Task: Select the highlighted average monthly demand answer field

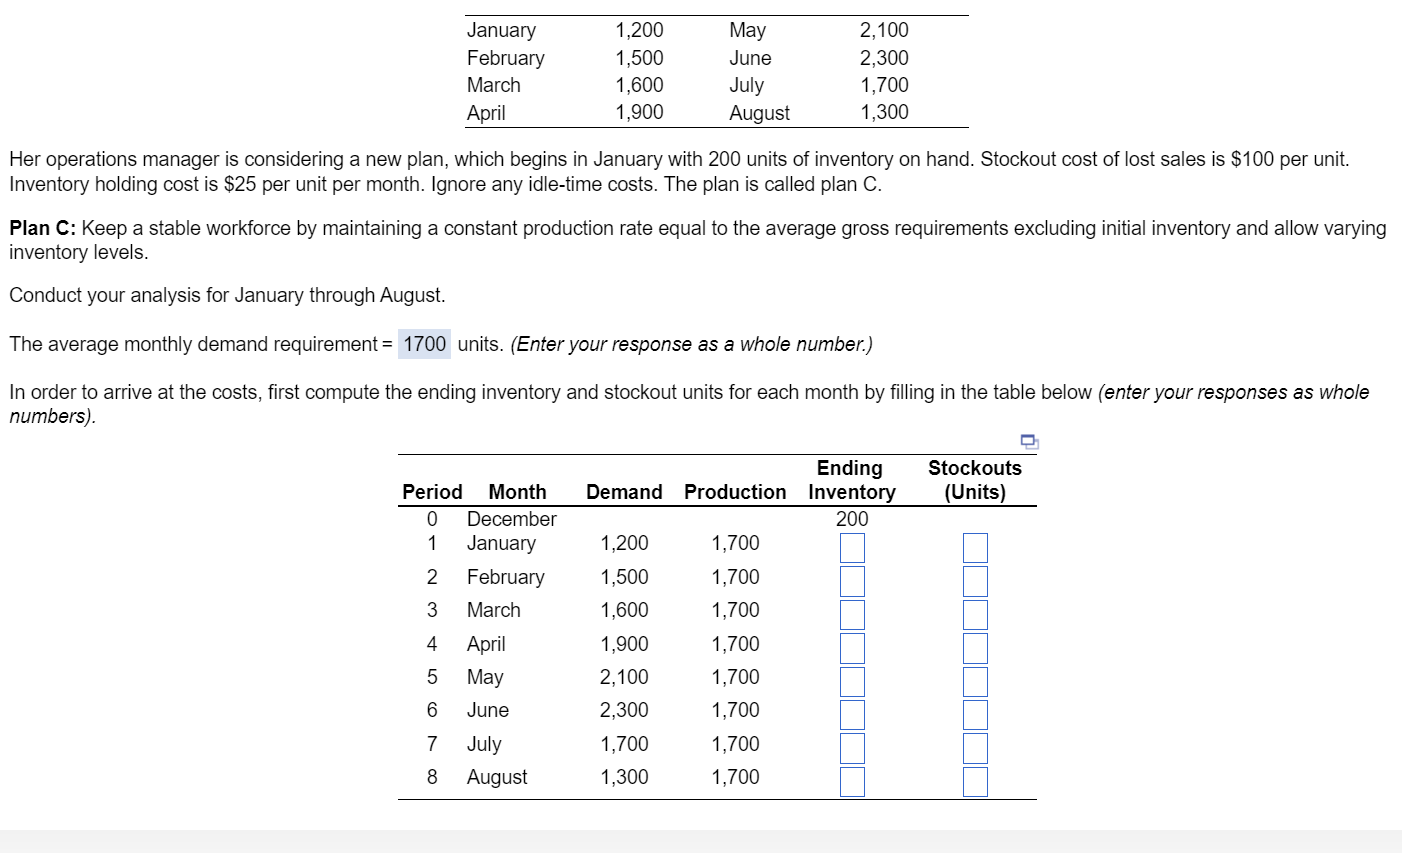Action: 424,344
